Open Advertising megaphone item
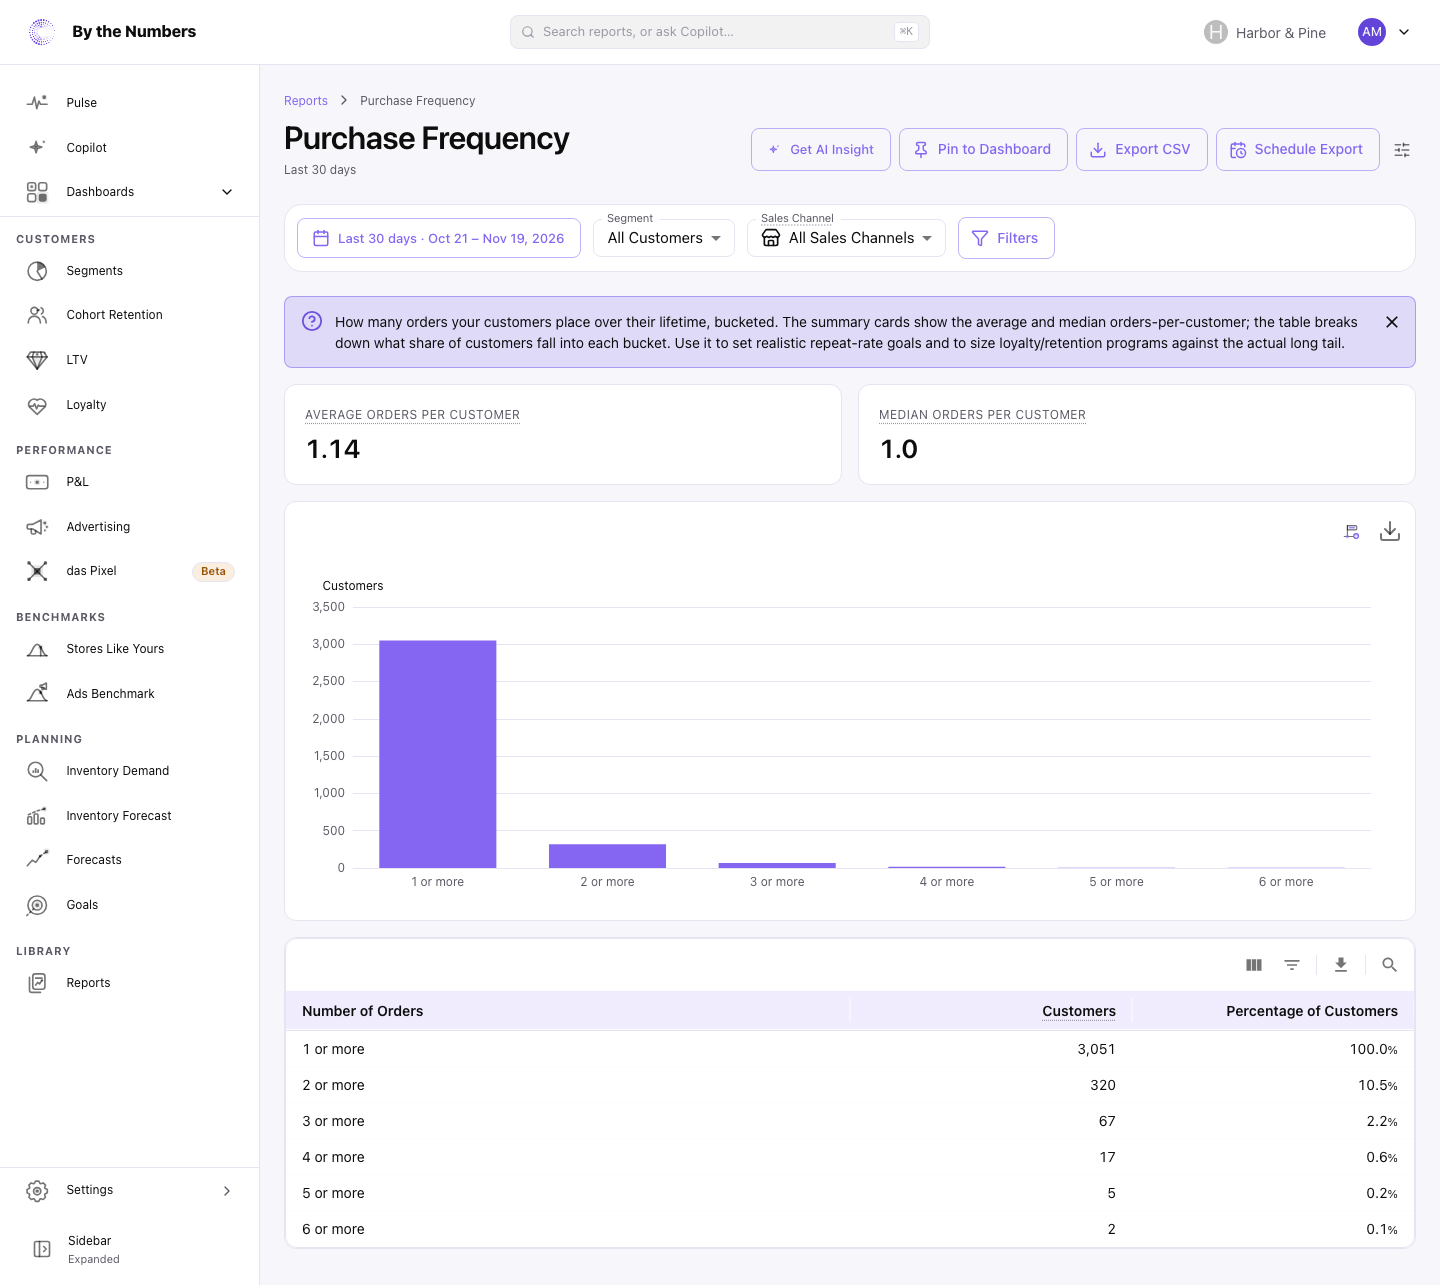This screenshot has height=1285, width=1440. point(130,527)
